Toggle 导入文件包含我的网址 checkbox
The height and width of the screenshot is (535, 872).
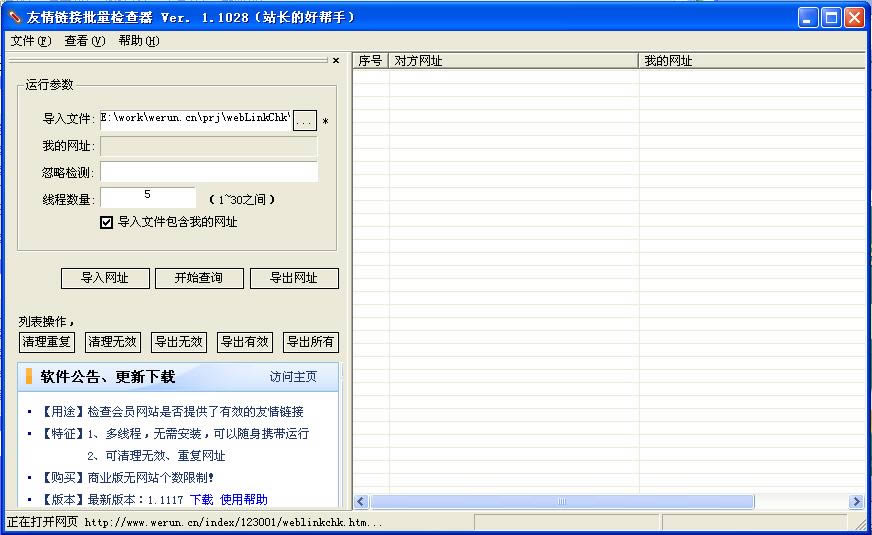pyautogui.click(x=106, y=222)
